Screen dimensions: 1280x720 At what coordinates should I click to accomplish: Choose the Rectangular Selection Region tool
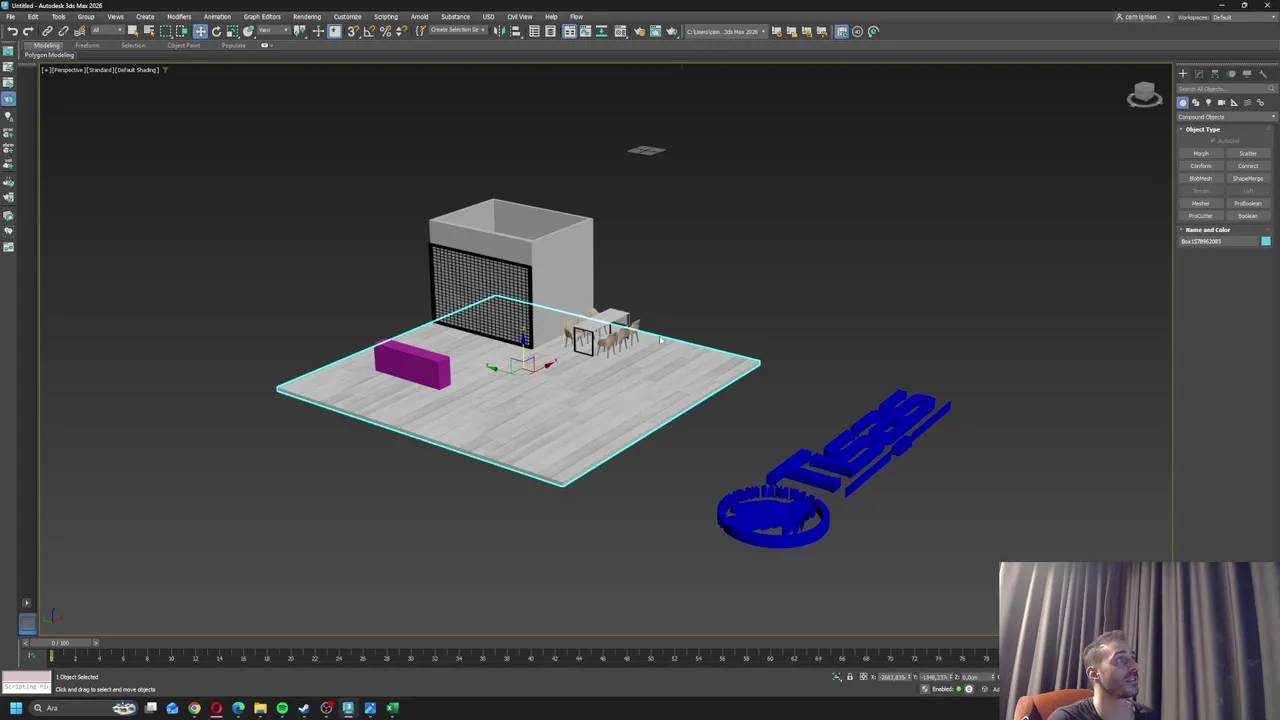pyautogui.click(x=166, y=31)
